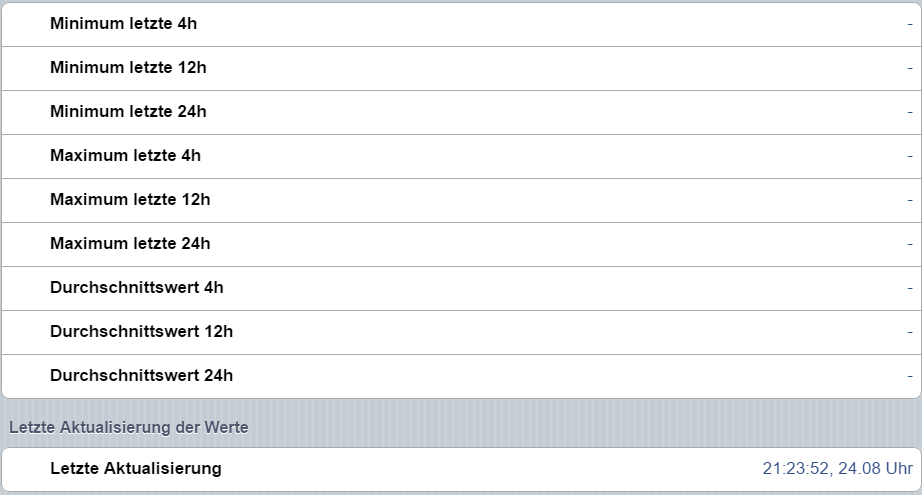Screen dimensions: 922x495
Task: Click the dash value for Minimum letzte 24h
Action: (x=910, y=112)
